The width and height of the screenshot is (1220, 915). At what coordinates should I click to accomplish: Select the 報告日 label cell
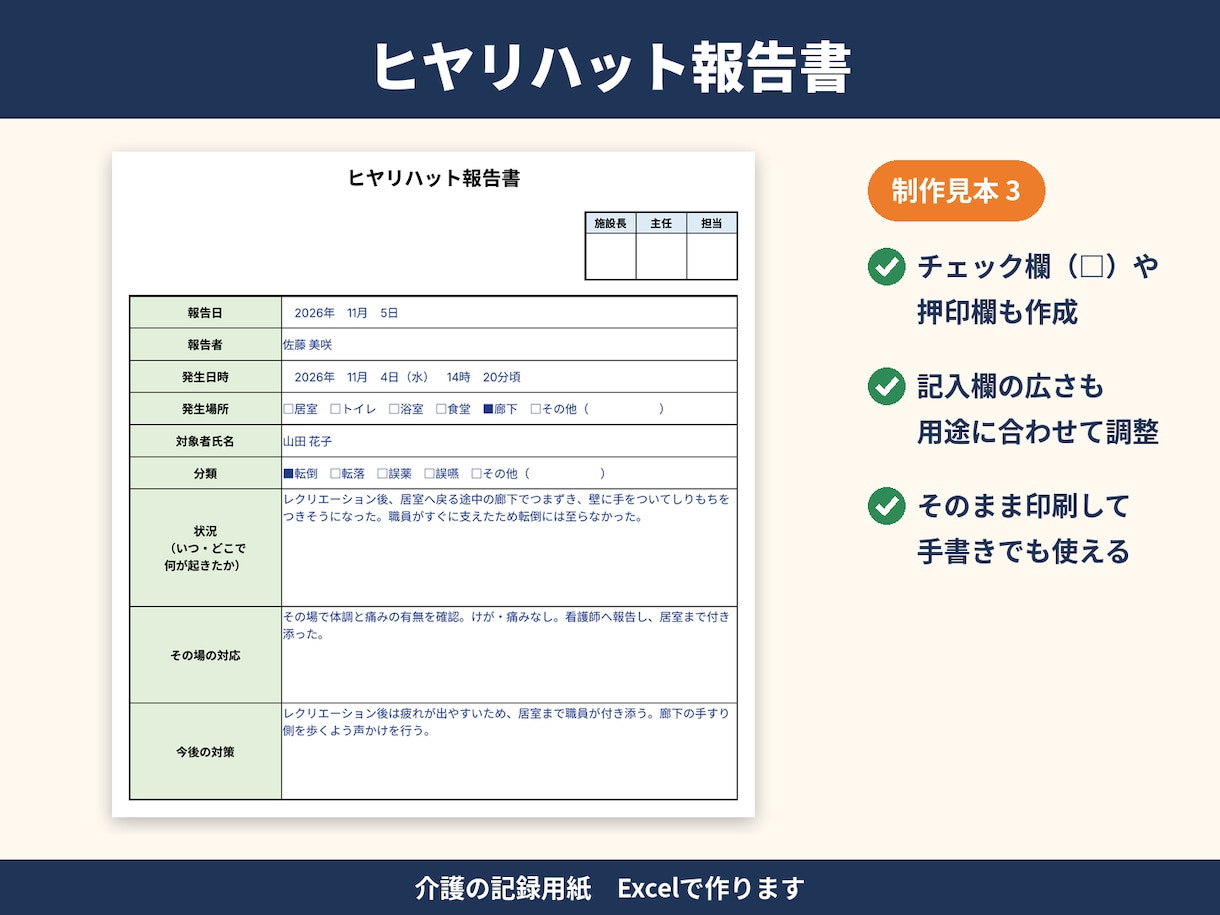(x=205, y=313)
